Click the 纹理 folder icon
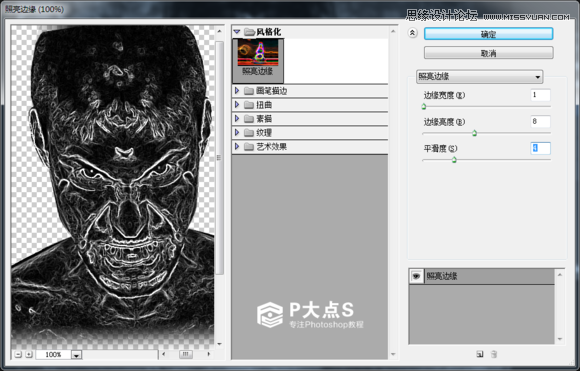This screenshot has height=371, width=580. point(249,133)
